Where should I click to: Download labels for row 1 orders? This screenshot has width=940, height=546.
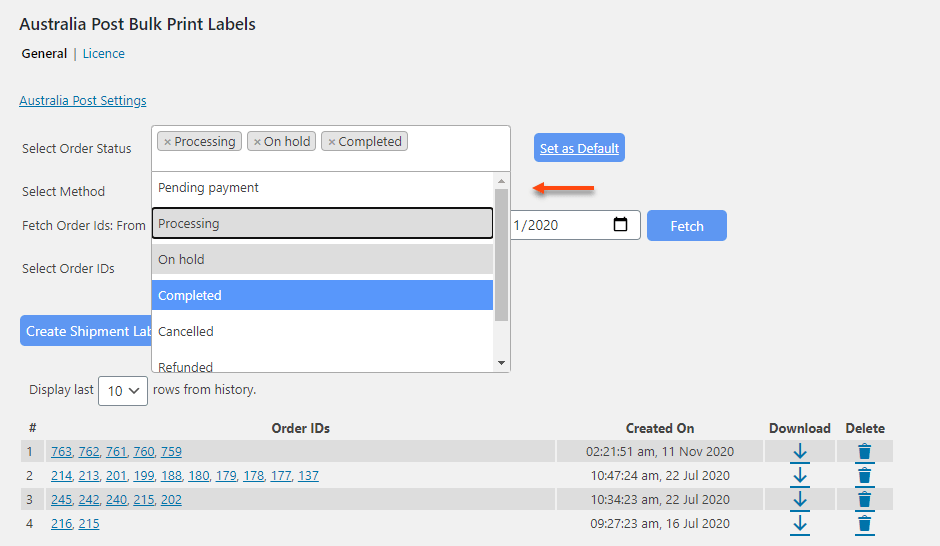pyautogui.click(x=800, y=452)
